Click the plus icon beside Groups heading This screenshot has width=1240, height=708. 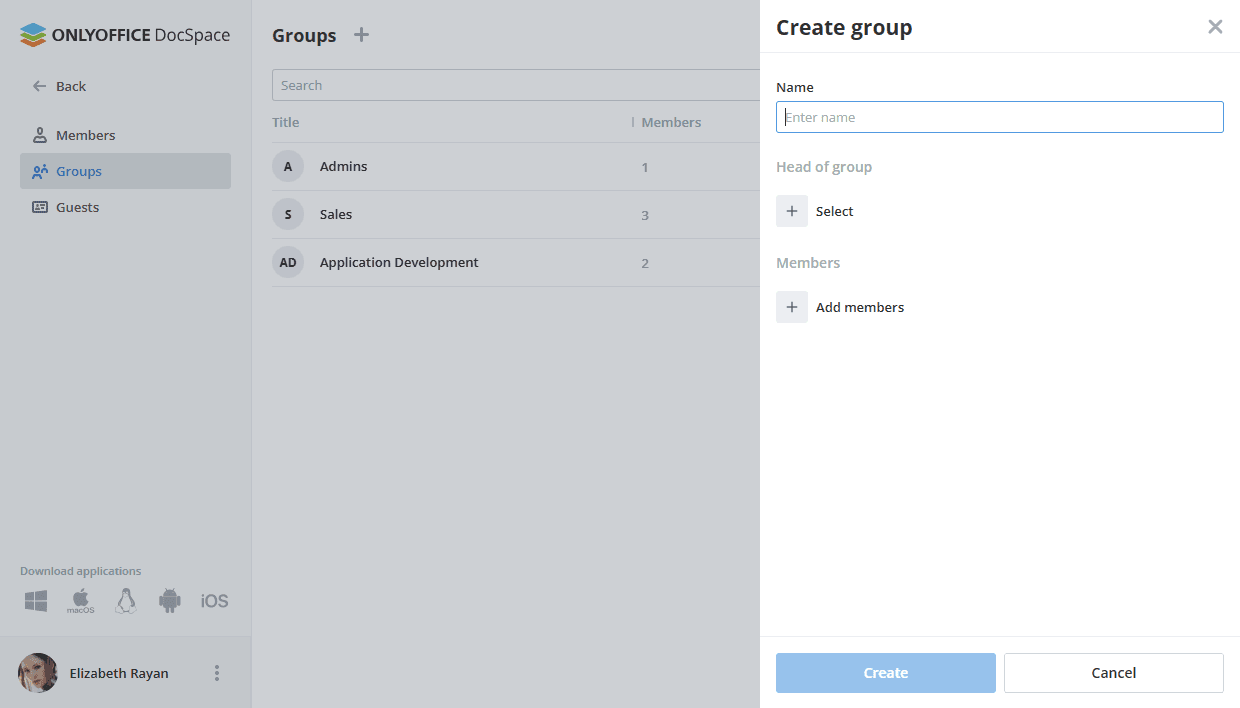click(x=362, y=35)
